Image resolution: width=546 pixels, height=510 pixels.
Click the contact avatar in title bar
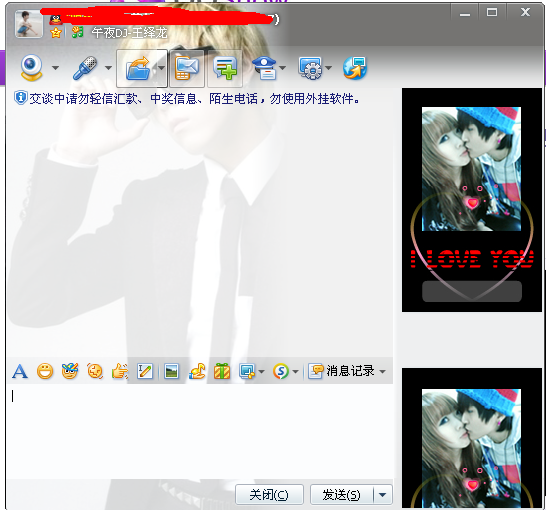click(x=29, y=24)
